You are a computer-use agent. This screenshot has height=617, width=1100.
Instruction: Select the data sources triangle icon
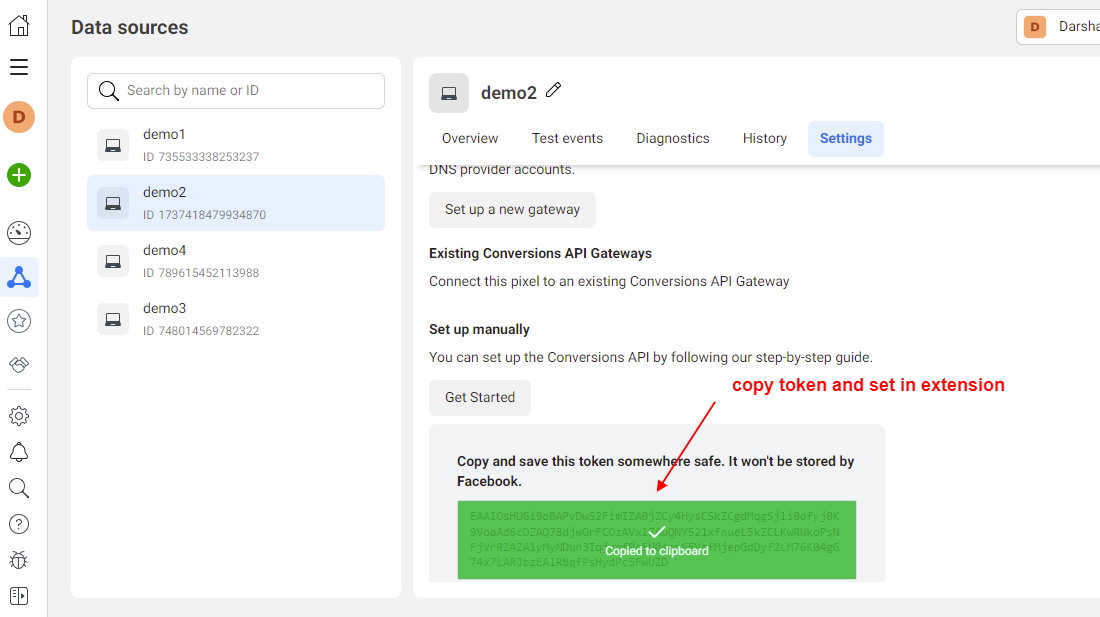(19, 277)
